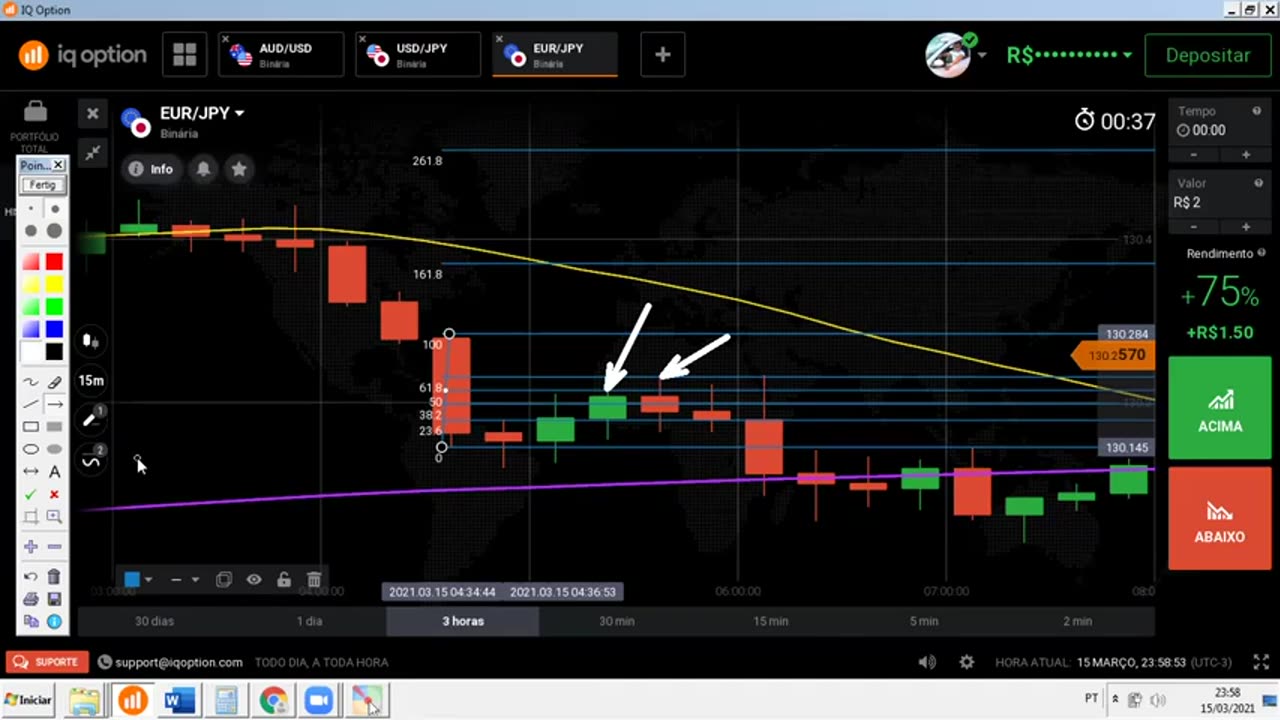Select the green checkmark stamp
The height and width of the screenshot is (720, 1280).
[x=31, y=494]
